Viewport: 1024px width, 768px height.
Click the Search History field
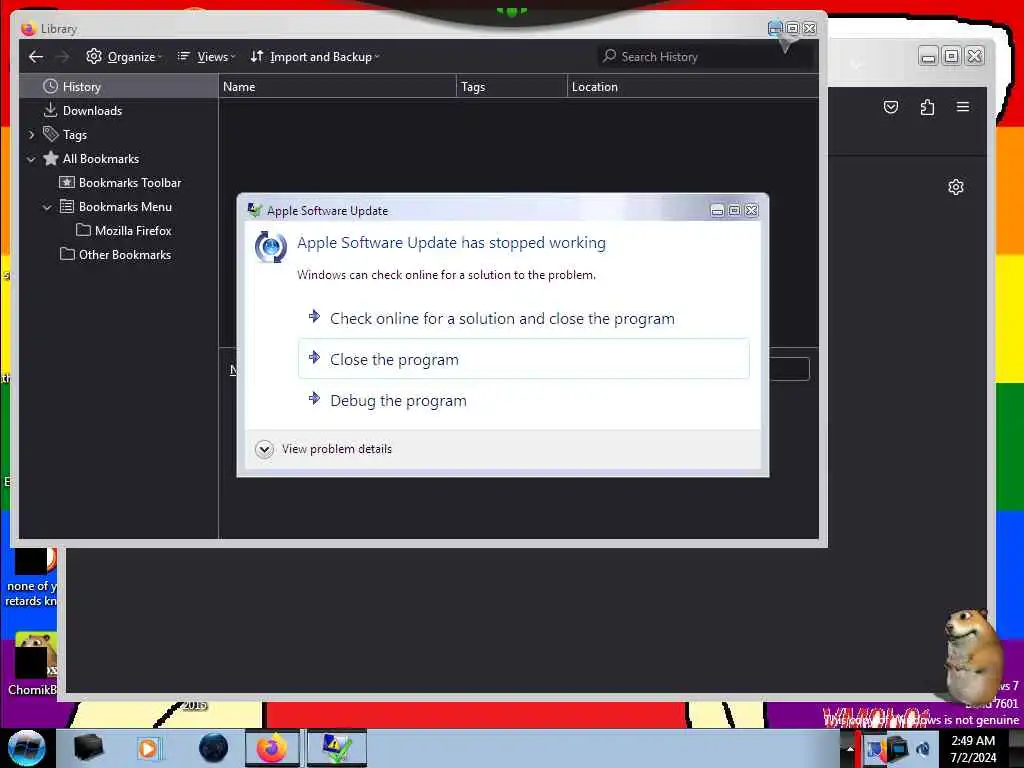[x=704, y=57]
